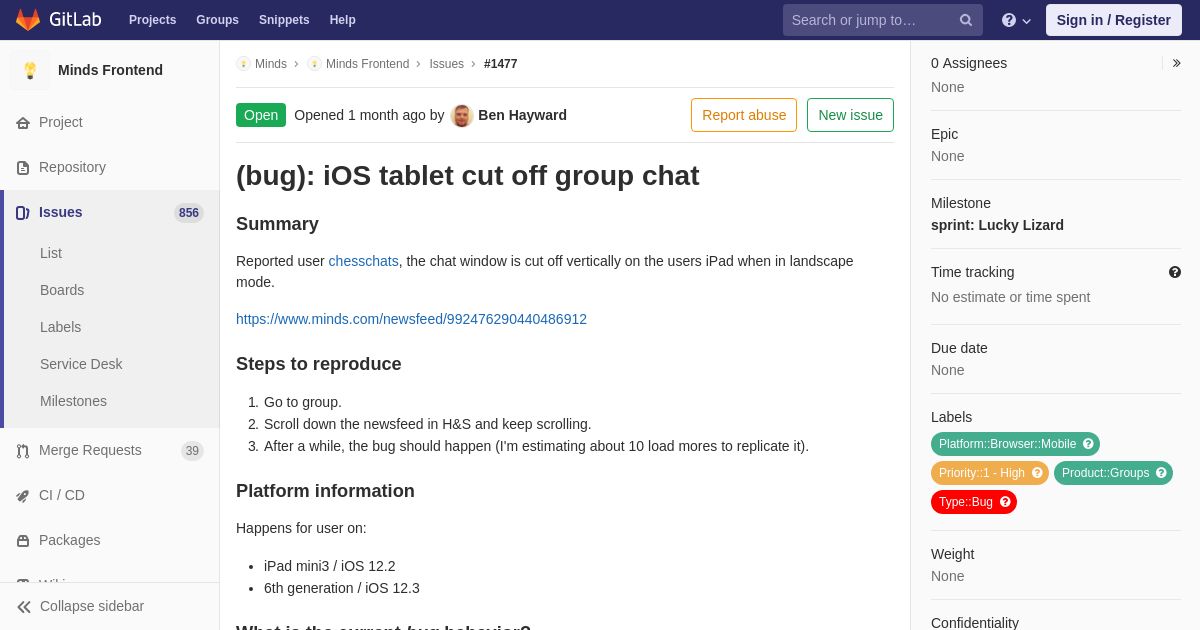Screen dimensions: 1200x630
Task: Click the Open status badge
Action: (261, 115)
